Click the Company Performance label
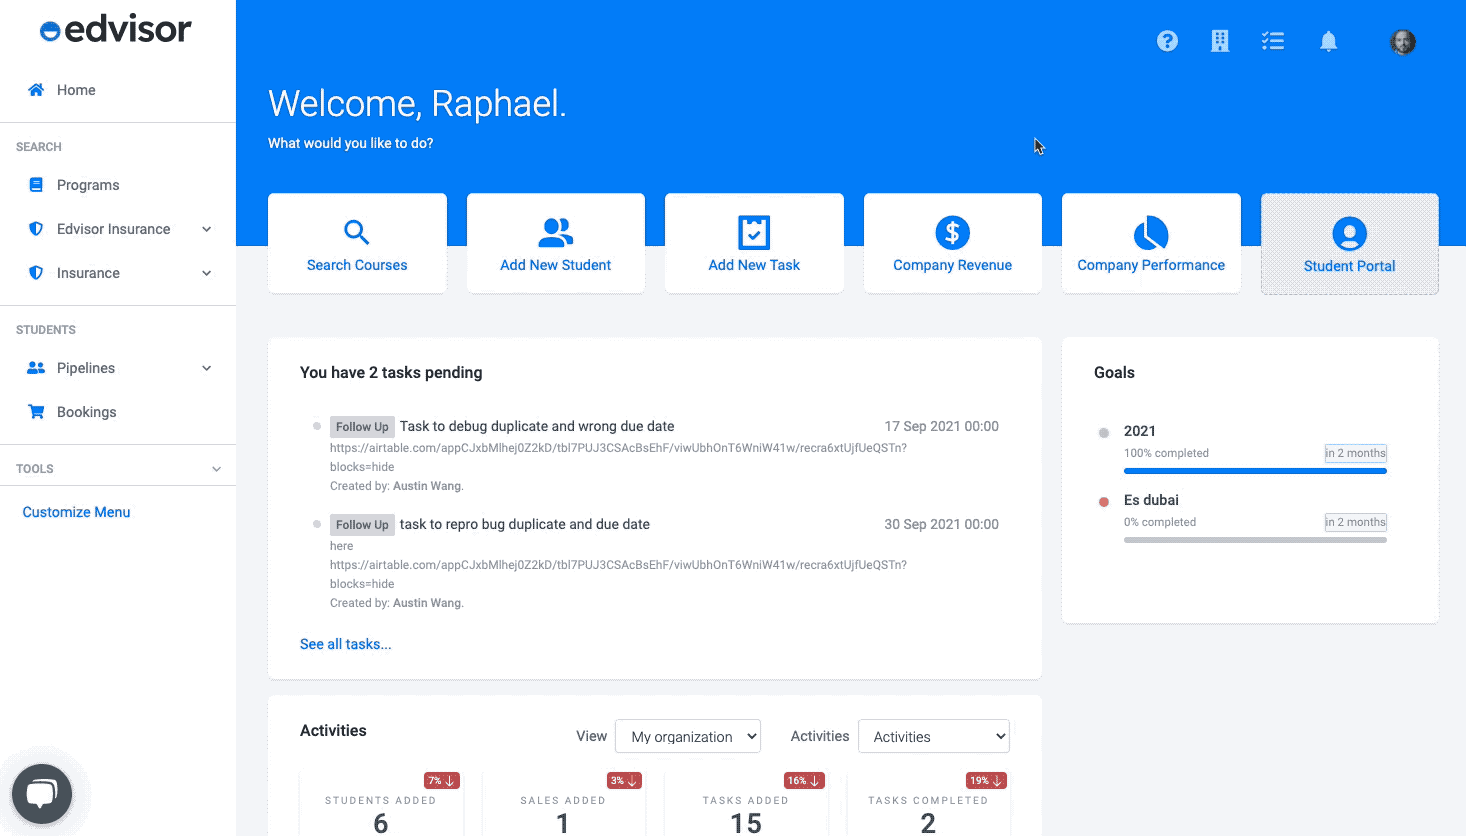The height and width of the screenshot is (836, 1466). tap(1151, 265)
